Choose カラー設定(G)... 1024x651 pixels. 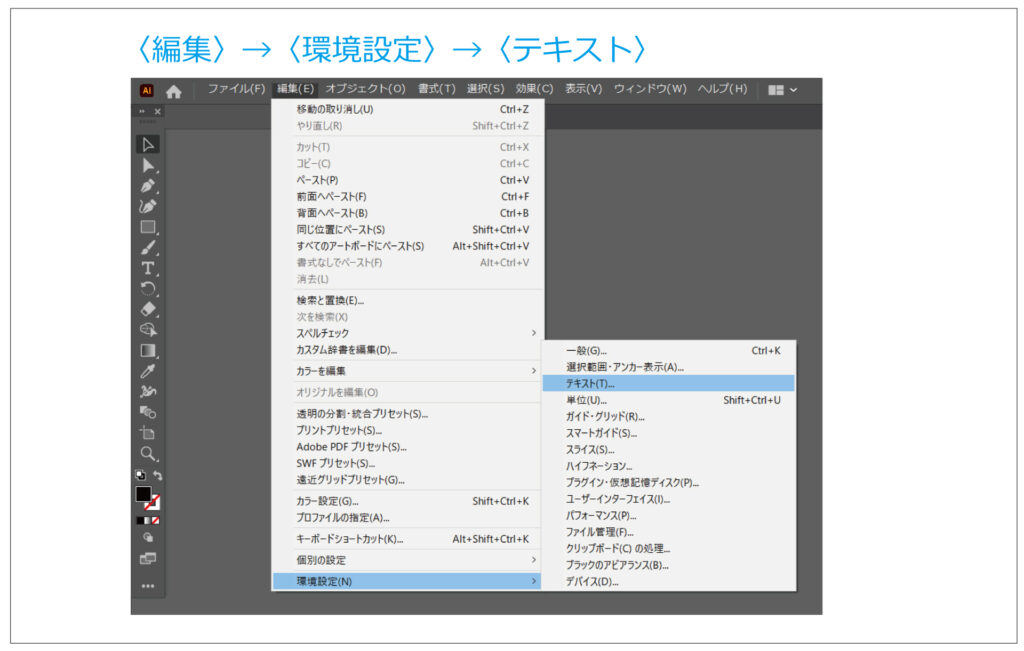[407, 501]
